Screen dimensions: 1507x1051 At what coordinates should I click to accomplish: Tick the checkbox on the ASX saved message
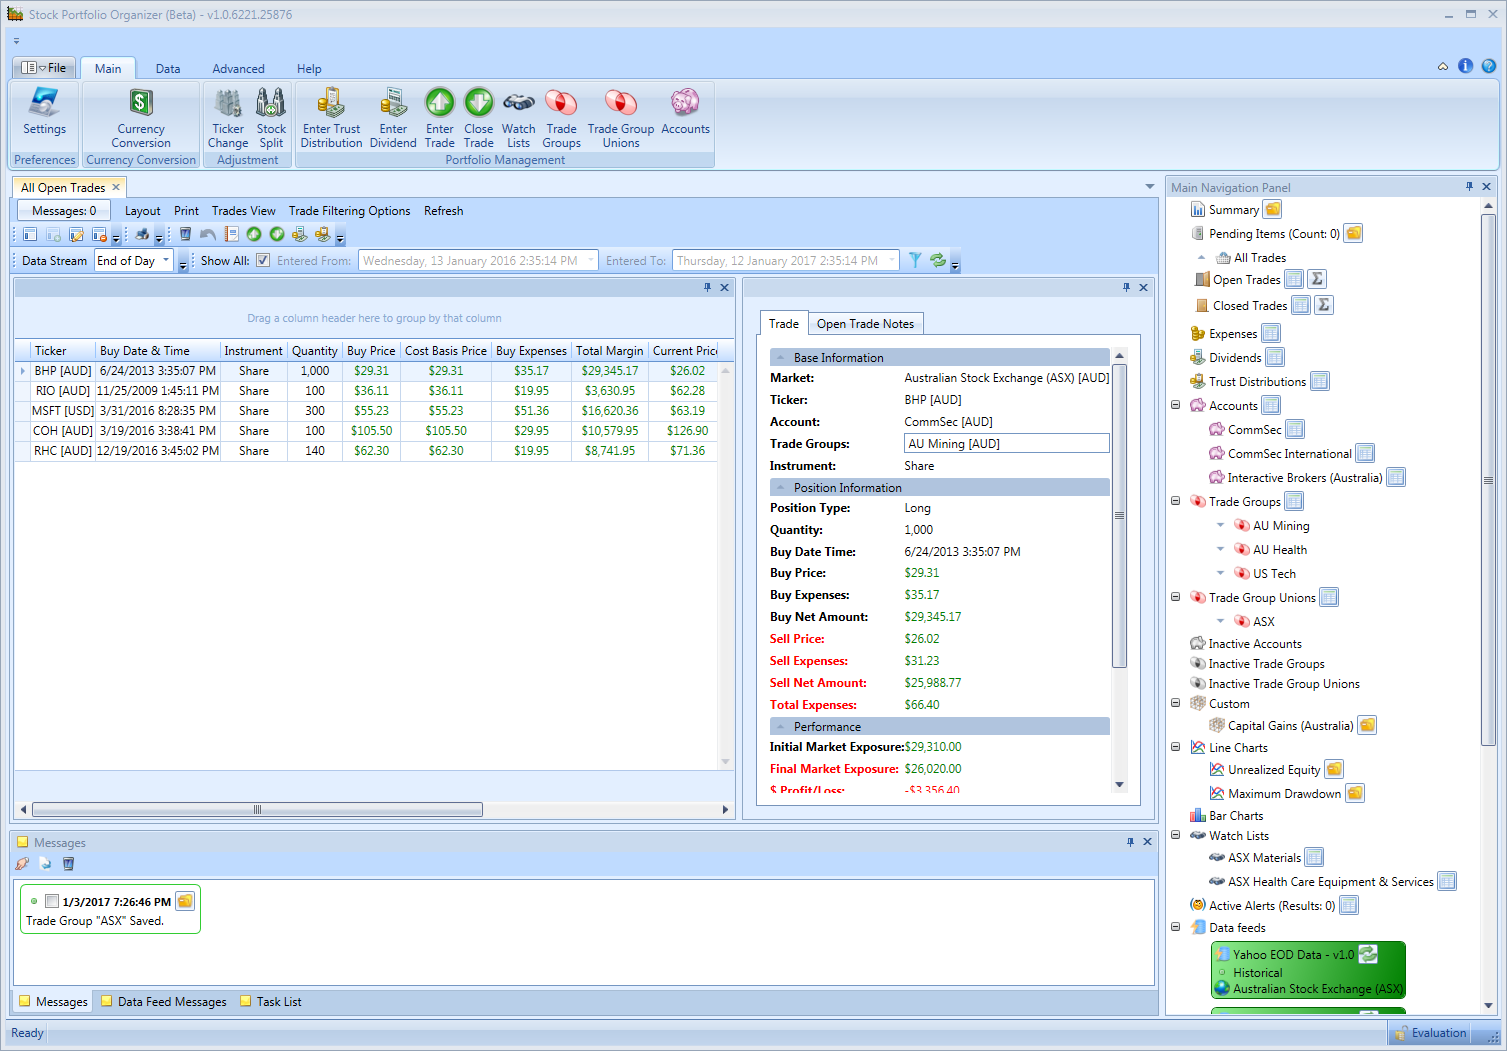(x=52, y=900)
